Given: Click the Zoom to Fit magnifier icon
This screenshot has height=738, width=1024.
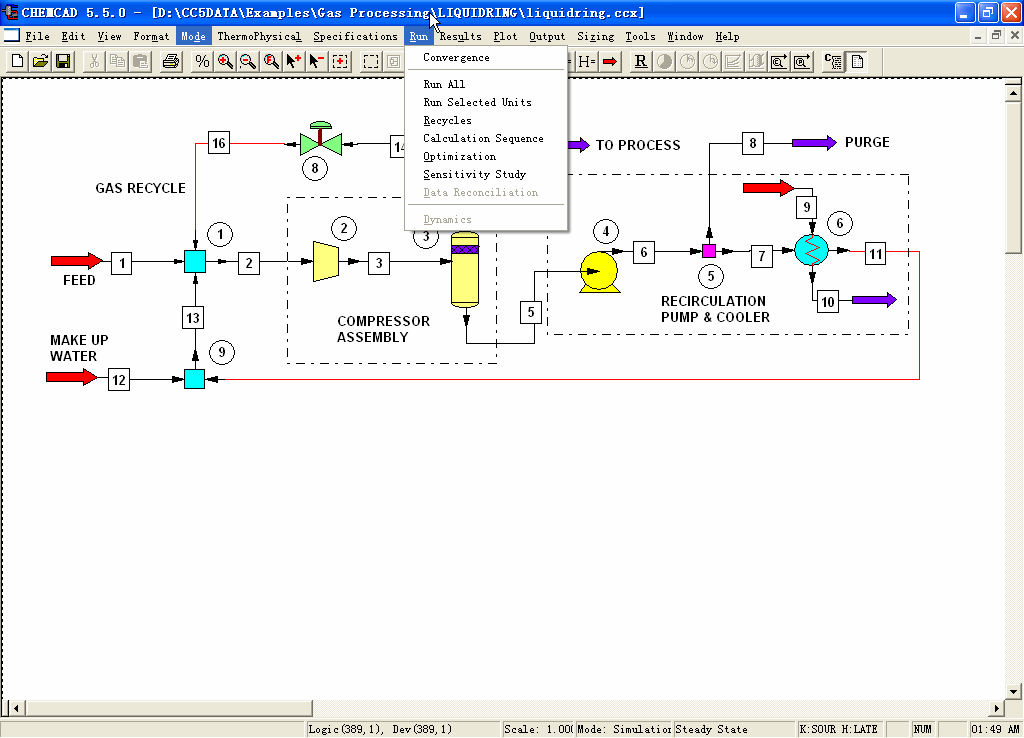Looking at the screenshot, I should tap(271, 61).
